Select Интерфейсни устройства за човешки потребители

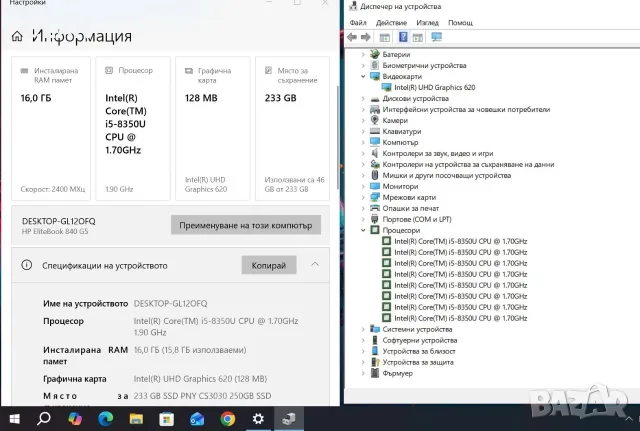pyautogui.click(x=466, y=109)
